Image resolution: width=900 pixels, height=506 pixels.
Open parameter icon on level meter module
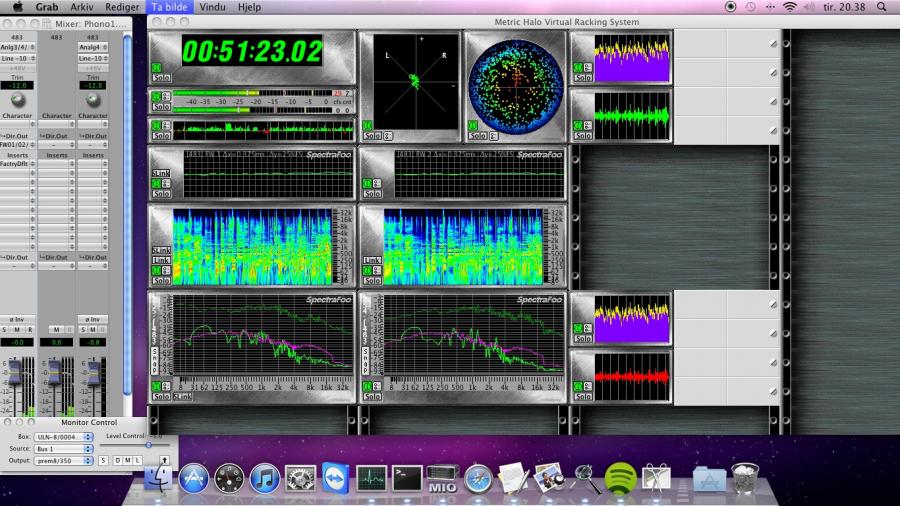tap(166, 96)
